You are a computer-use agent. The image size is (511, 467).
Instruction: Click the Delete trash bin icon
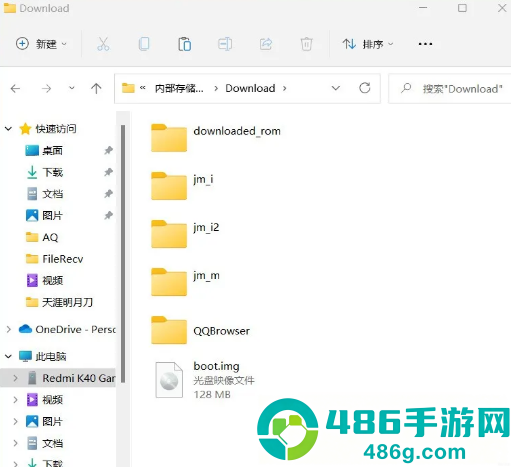point(306,44)
